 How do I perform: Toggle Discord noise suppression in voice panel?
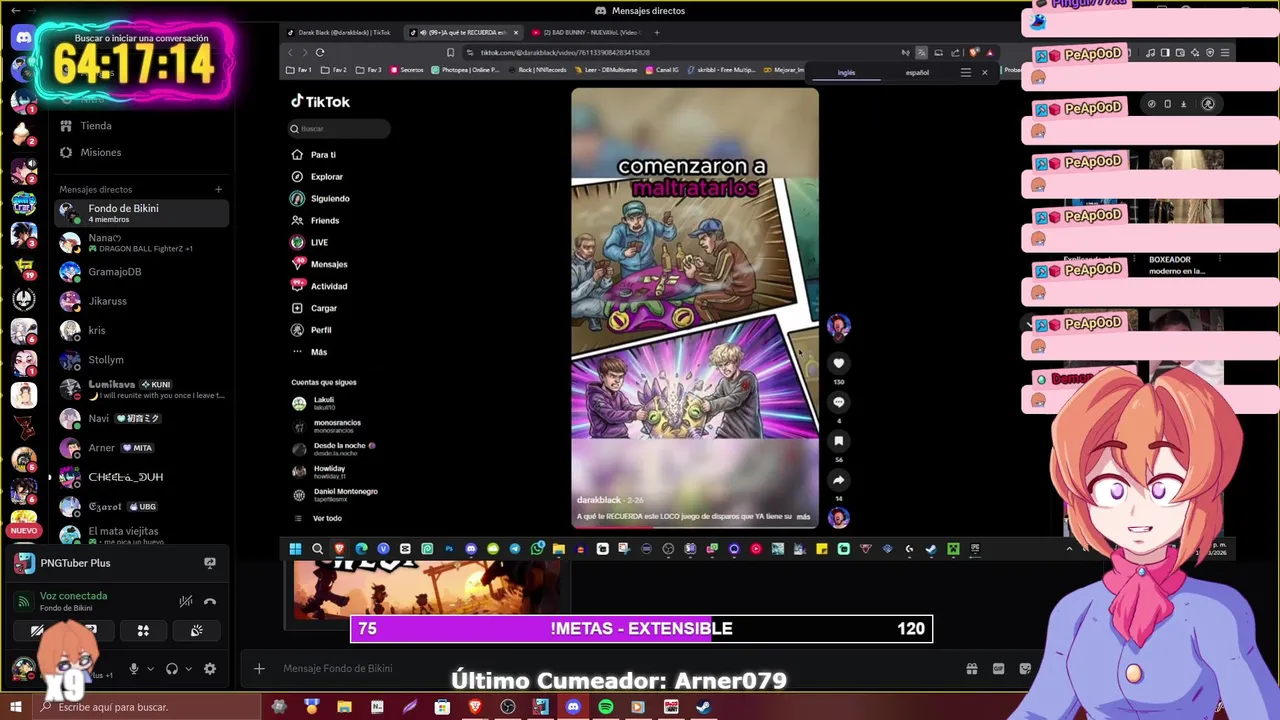click(186, 602)
